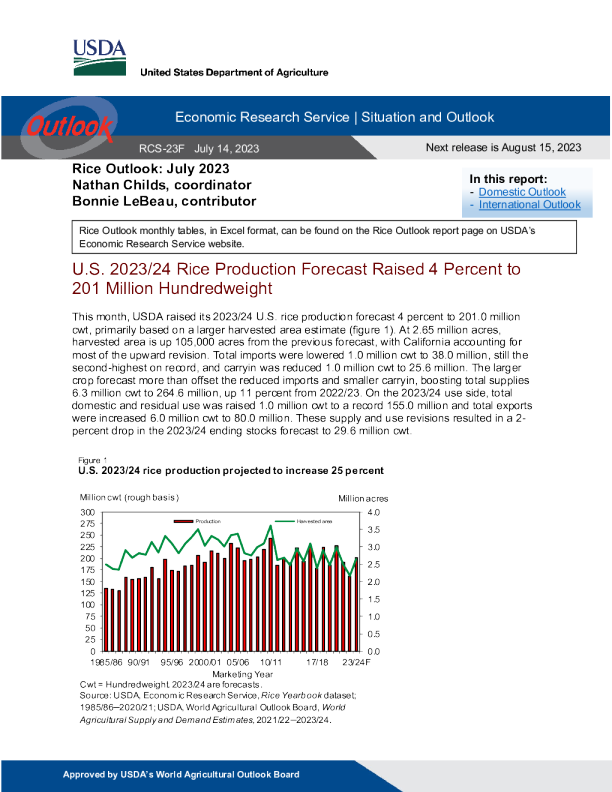The height and width of the screenshot is (792, 612).
Task: Click 'Bonnie LeBeau, contributor' line
Action: pos(164,201)
